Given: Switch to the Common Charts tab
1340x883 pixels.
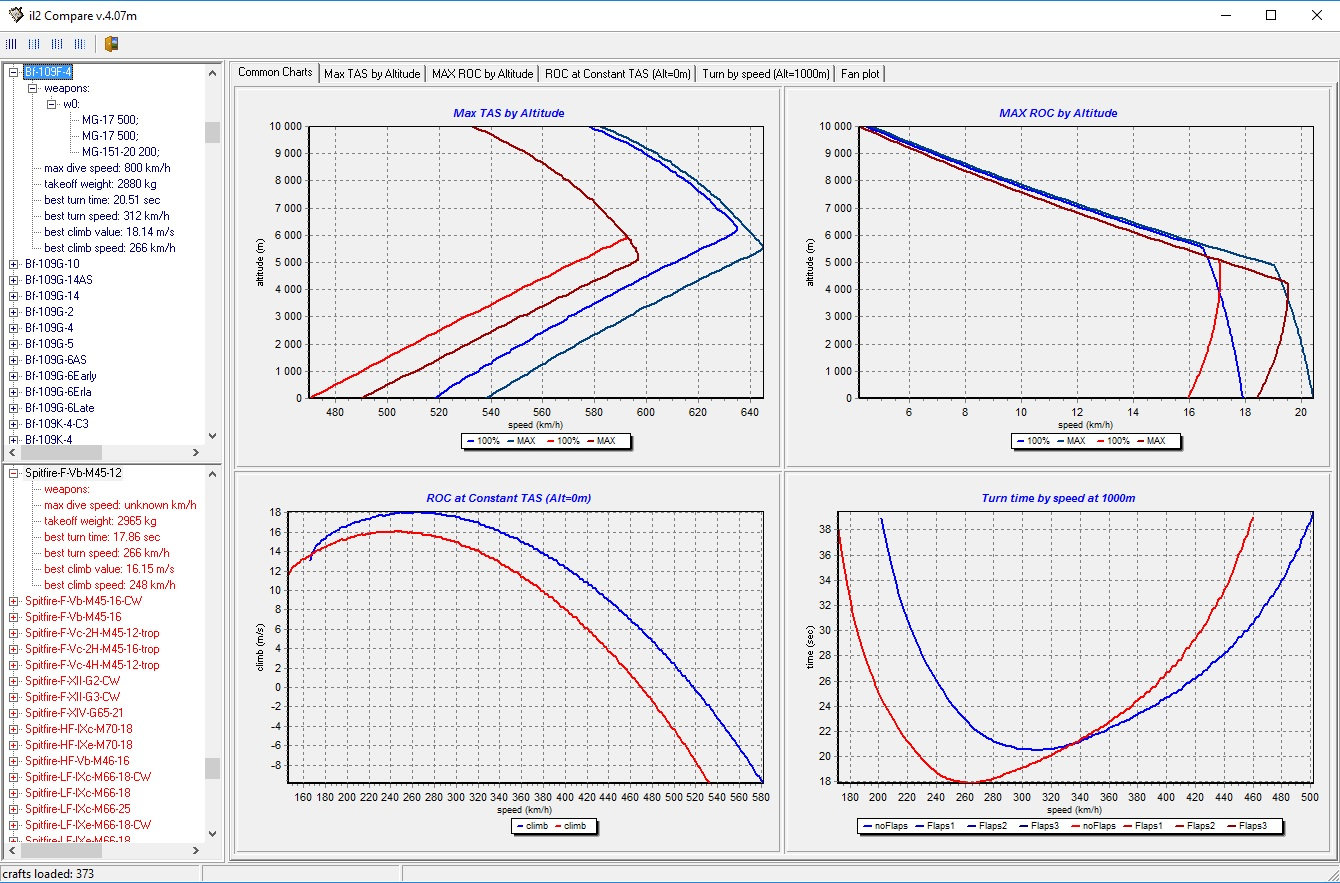Looking at the screenshot, I should [275, 72].
